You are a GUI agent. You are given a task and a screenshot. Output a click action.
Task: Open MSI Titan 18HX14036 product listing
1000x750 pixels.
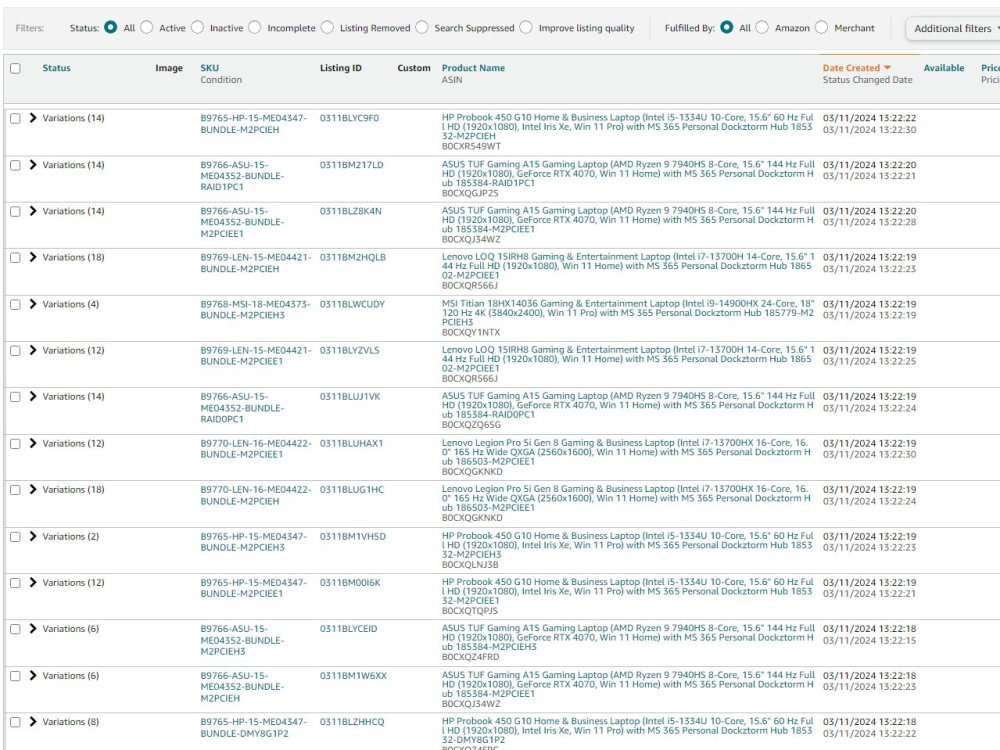tap(628, 312)
